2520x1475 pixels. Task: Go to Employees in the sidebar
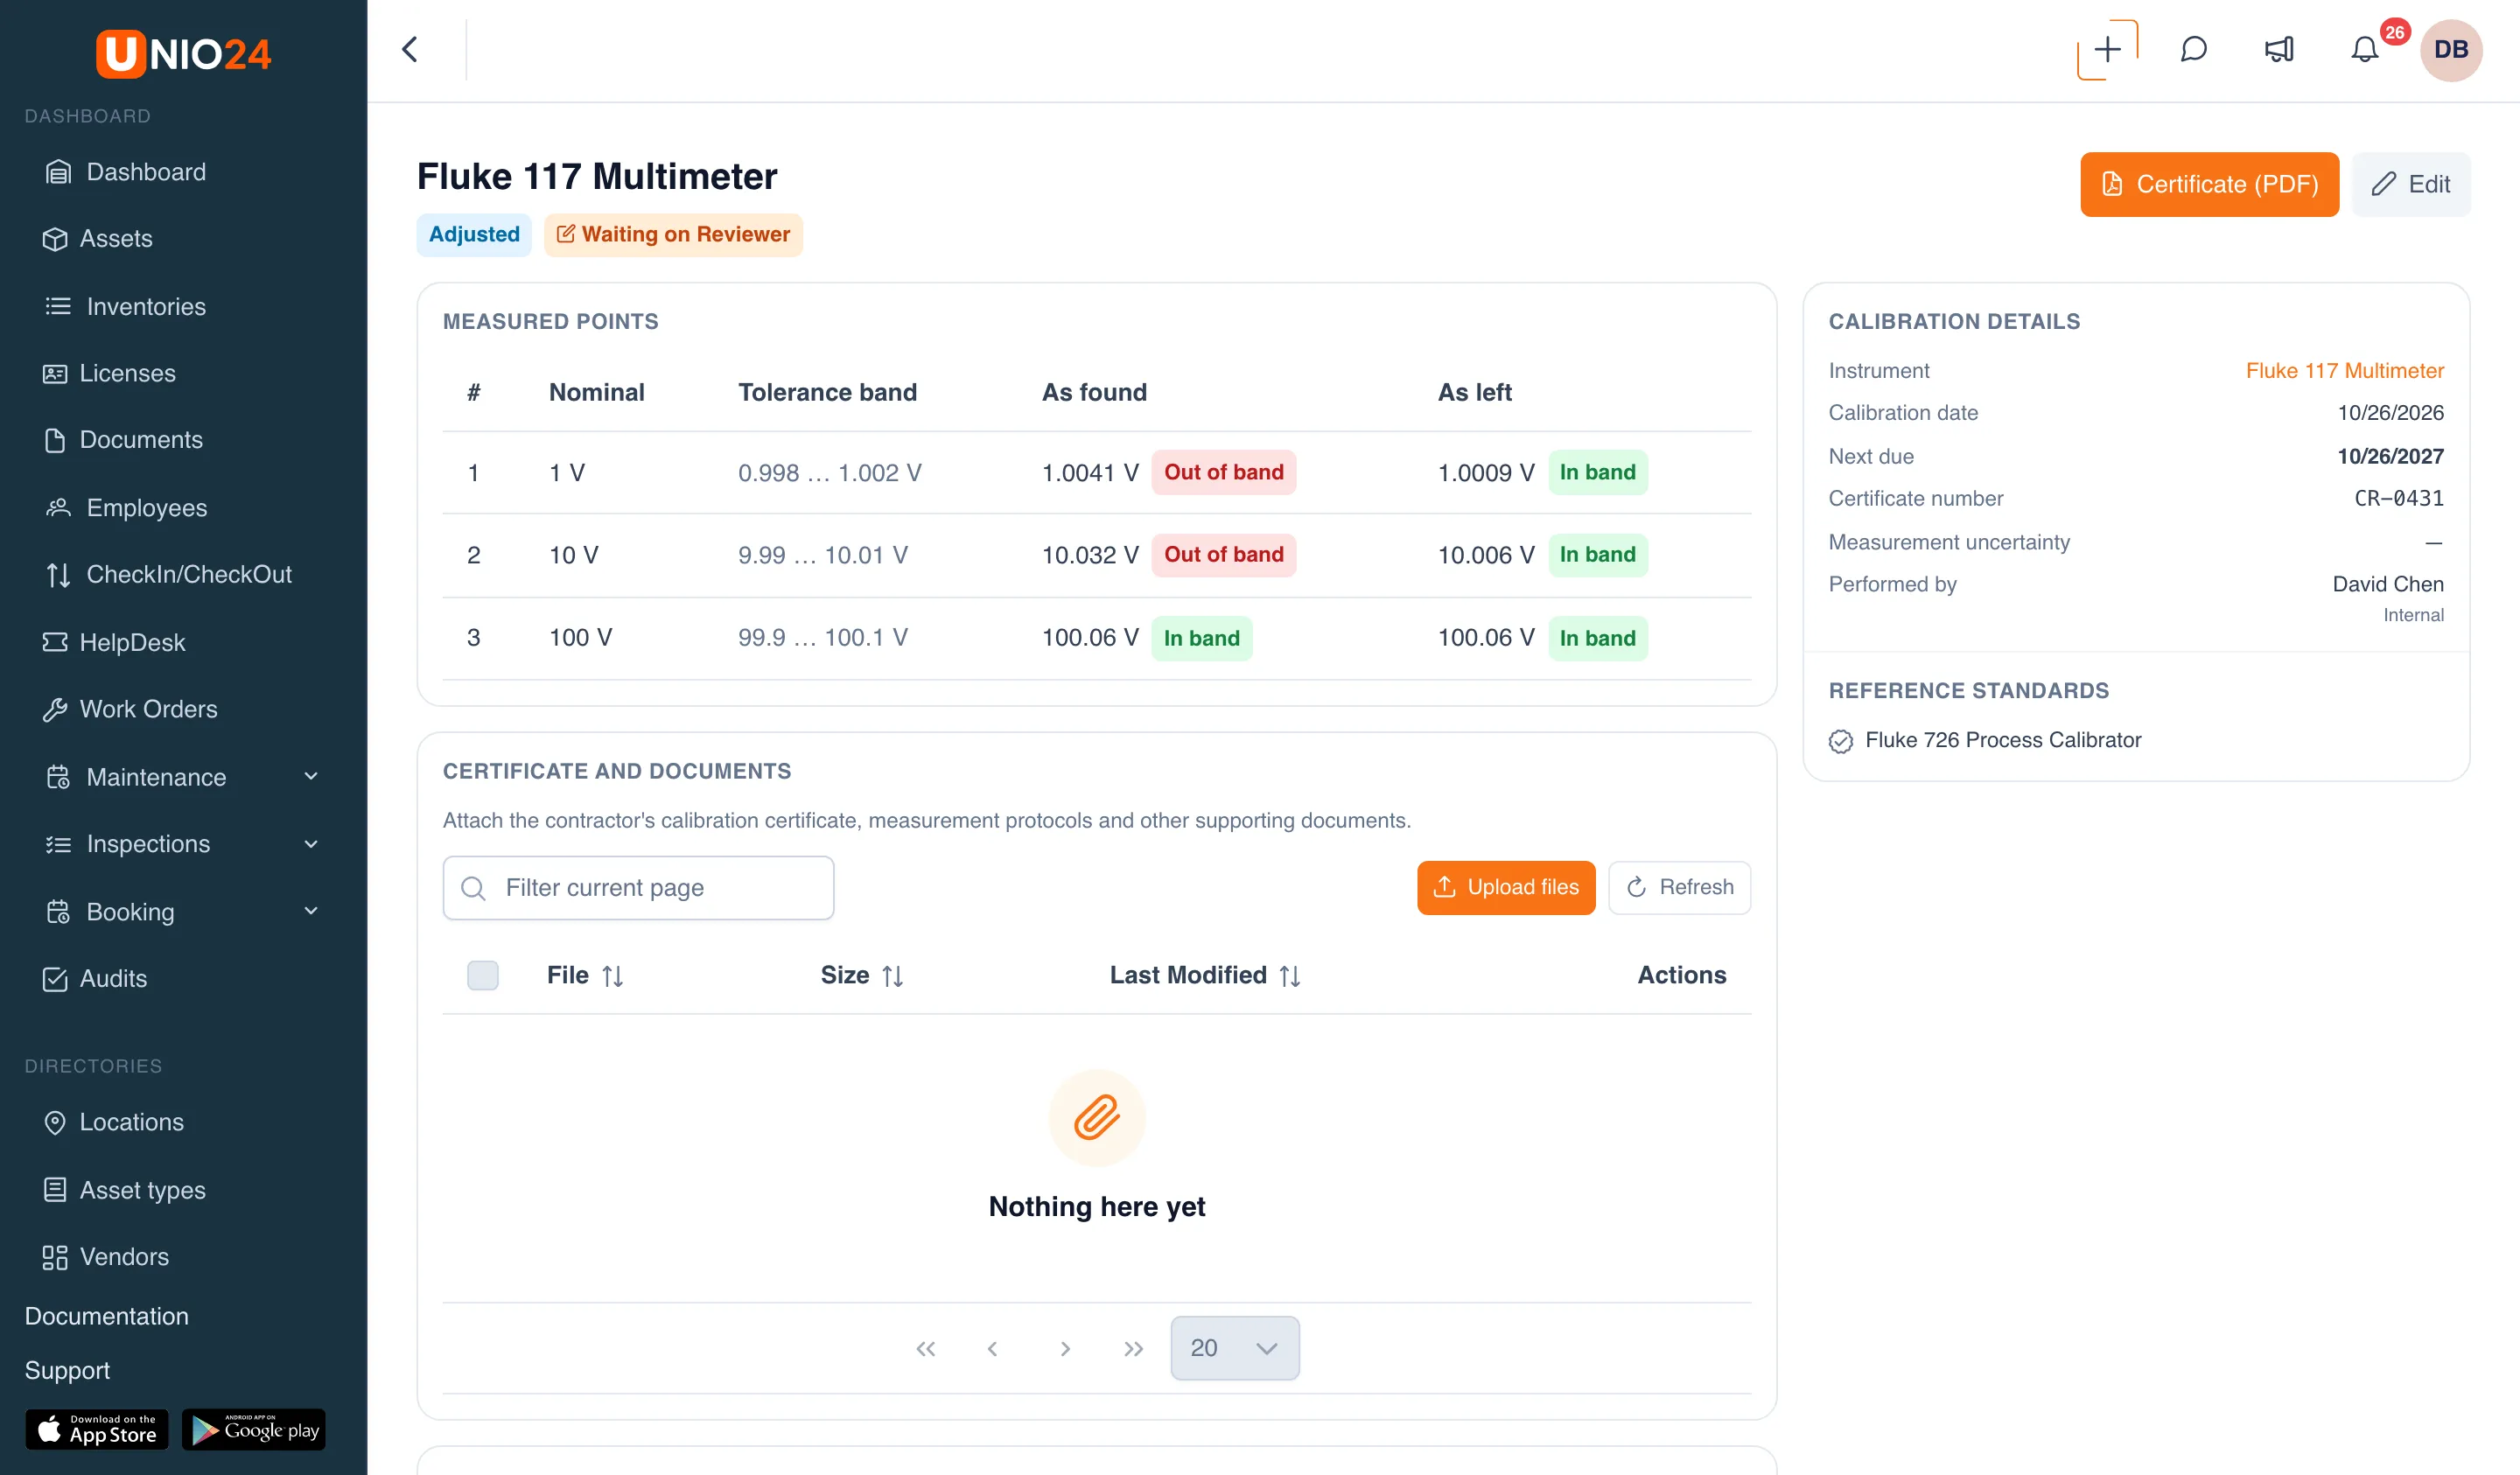click(126, 508)
